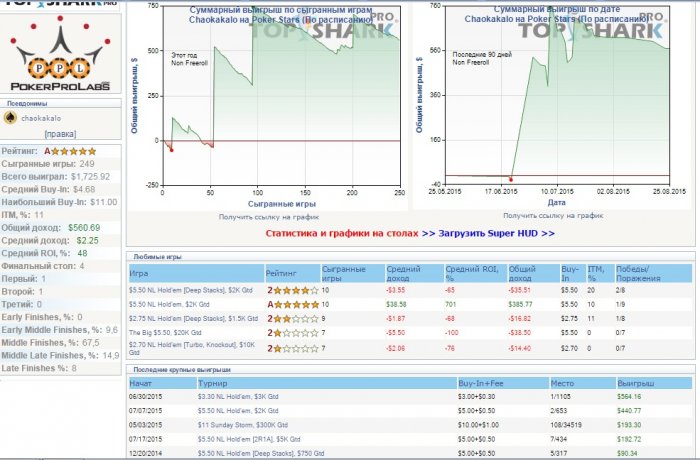
Task: Click the games-played winnings chart
Action: [x=281, y=96]
